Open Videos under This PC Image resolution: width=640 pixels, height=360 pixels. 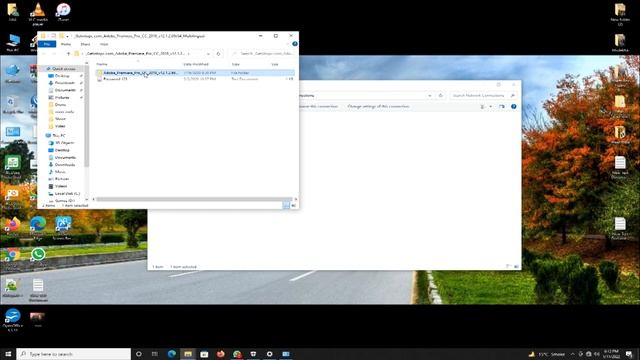pyautogui.click(x=61, y=186)
